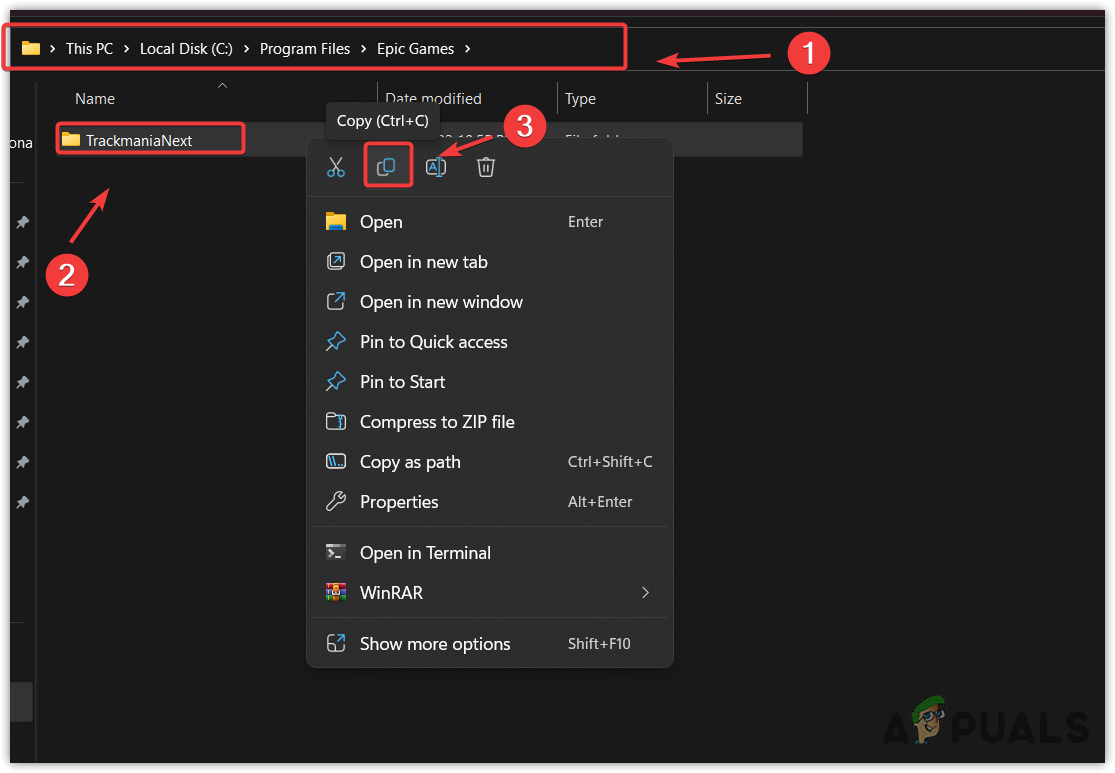This screenshot has width=1115, height=773.
Task: Open Properties from the context menu
Action: (490, 501)
